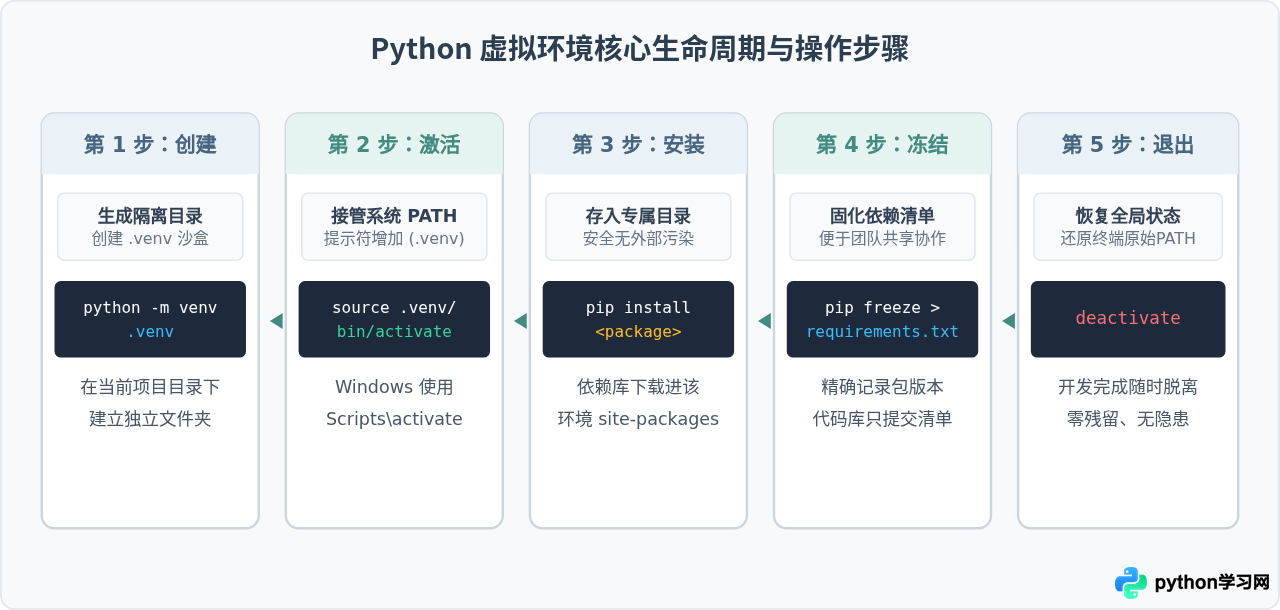Select the 第 5 步：退出 header
Viewport: 1280px width, 610px height.
1128,144
